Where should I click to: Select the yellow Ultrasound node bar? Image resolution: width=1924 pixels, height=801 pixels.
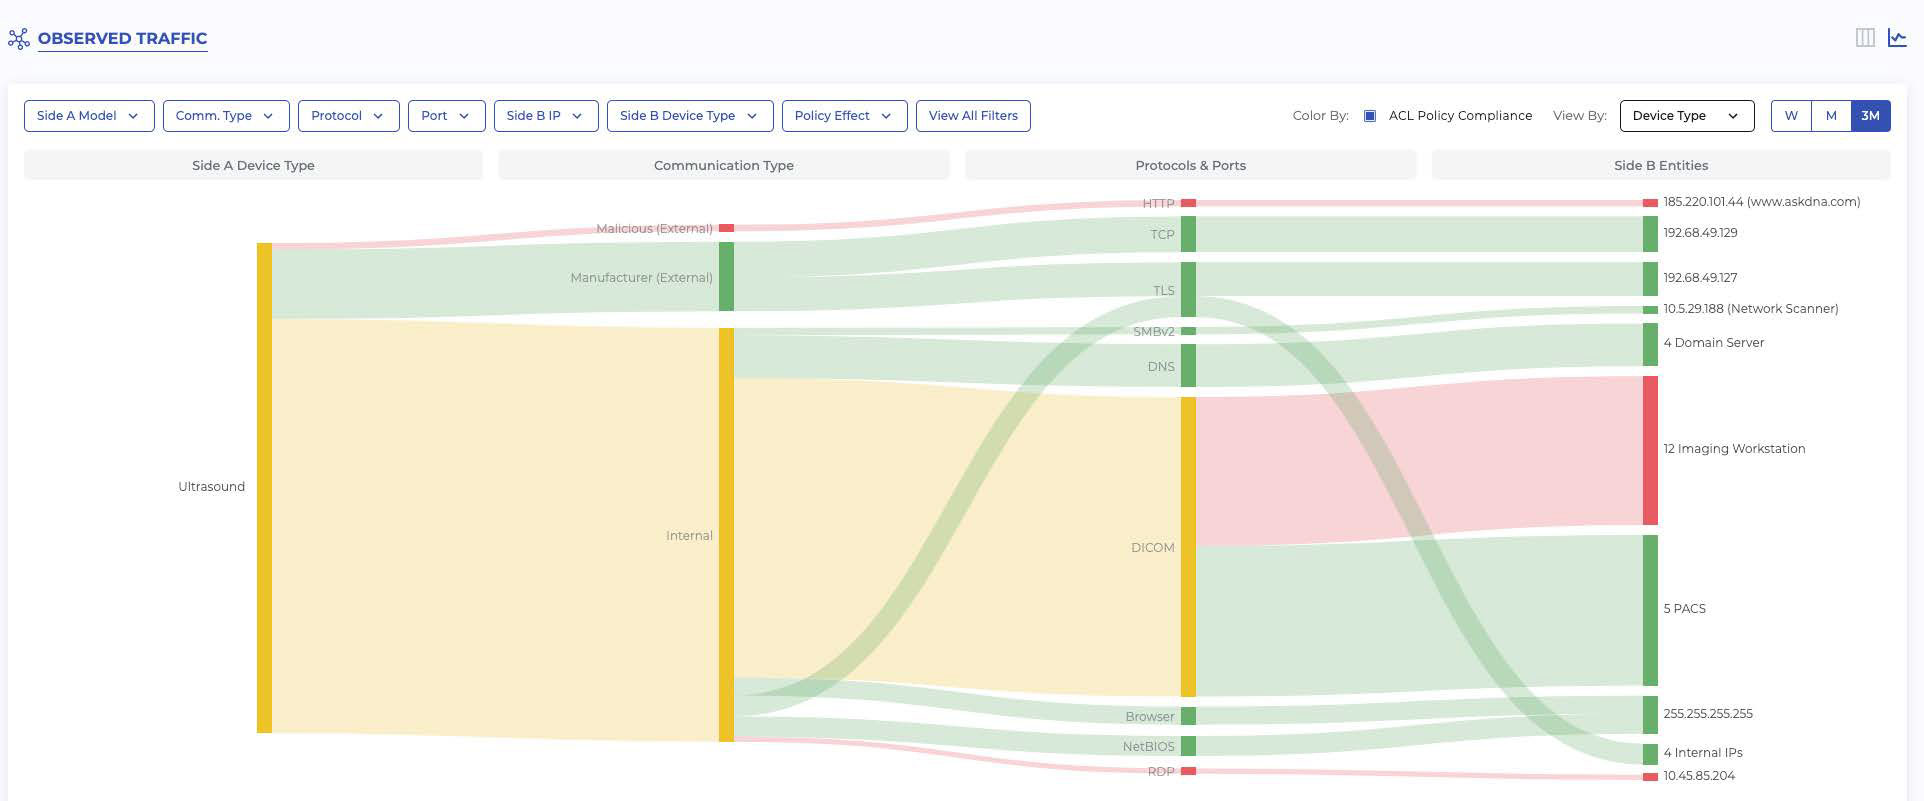point(264,488)
